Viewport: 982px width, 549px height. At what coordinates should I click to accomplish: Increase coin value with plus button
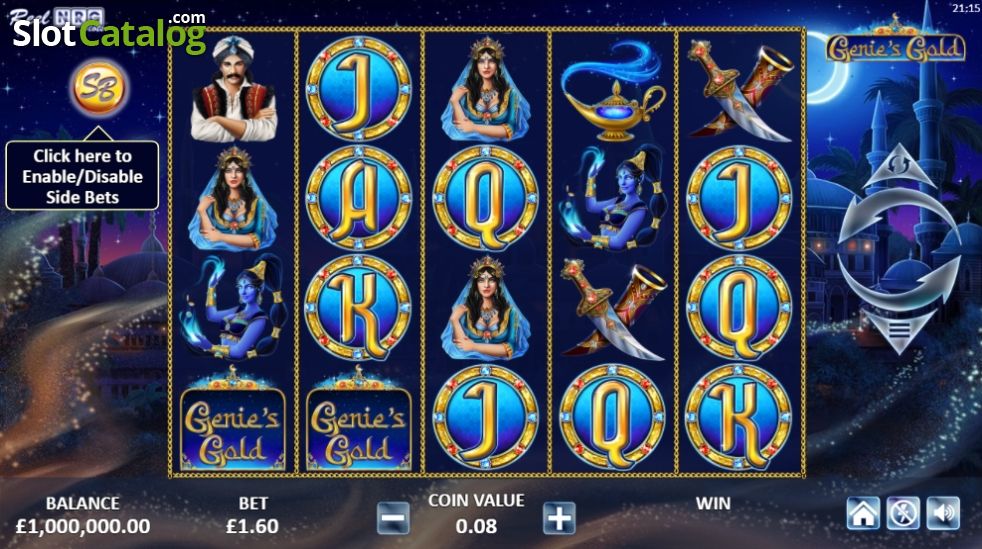pos(559,518)
